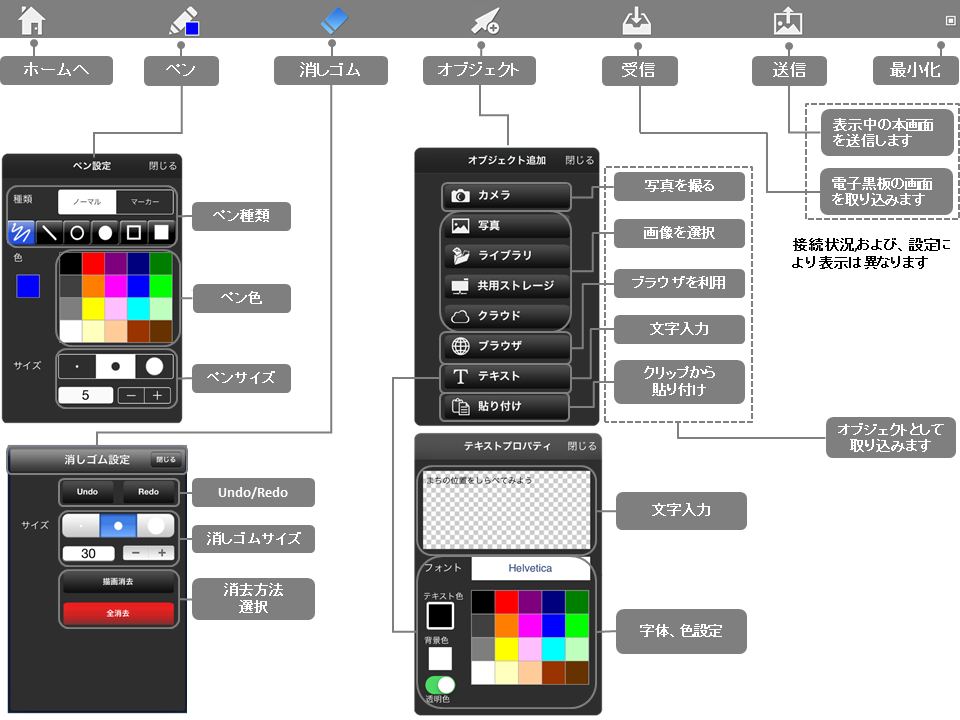This screenshot has width=960, height=720.
Task: Click the Home icon in top toolbar
Action: click(32, 20)
